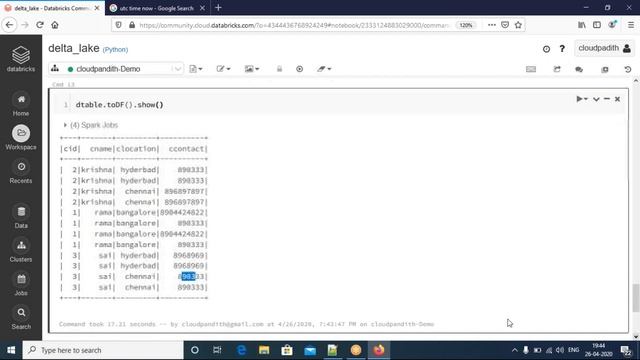Click the Windows taskbar search box

coord(103,350)
